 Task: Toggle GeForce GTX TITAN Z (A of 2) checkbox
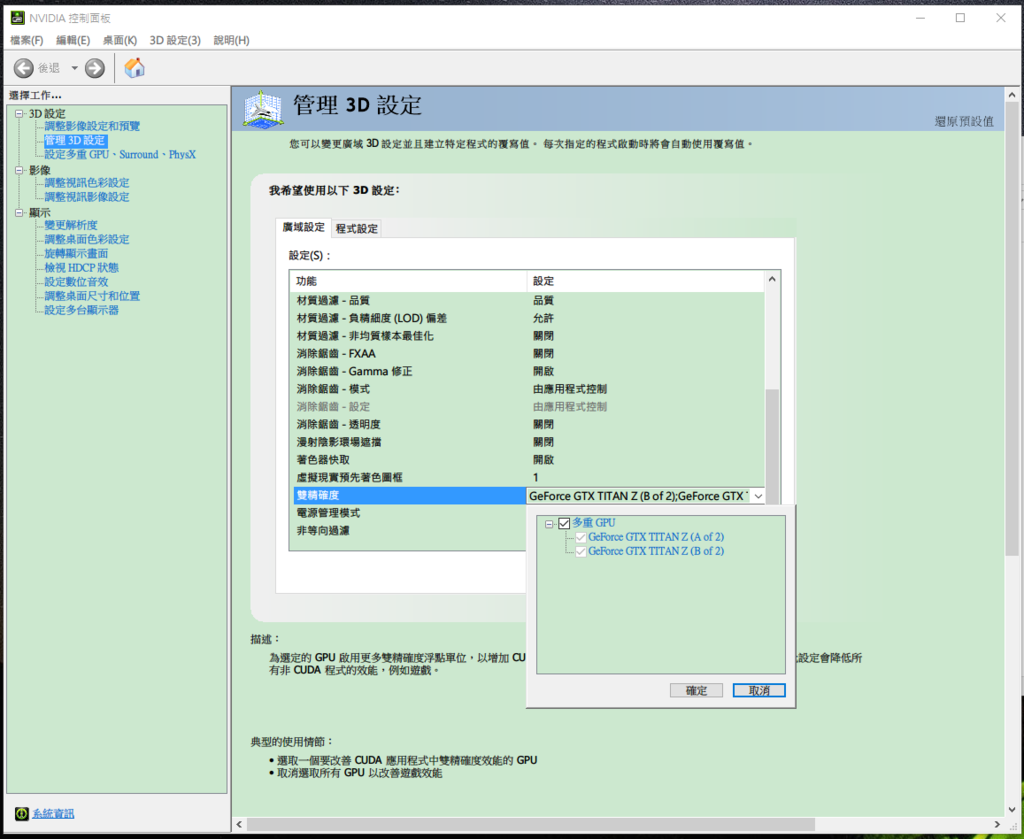click(581, 537)
